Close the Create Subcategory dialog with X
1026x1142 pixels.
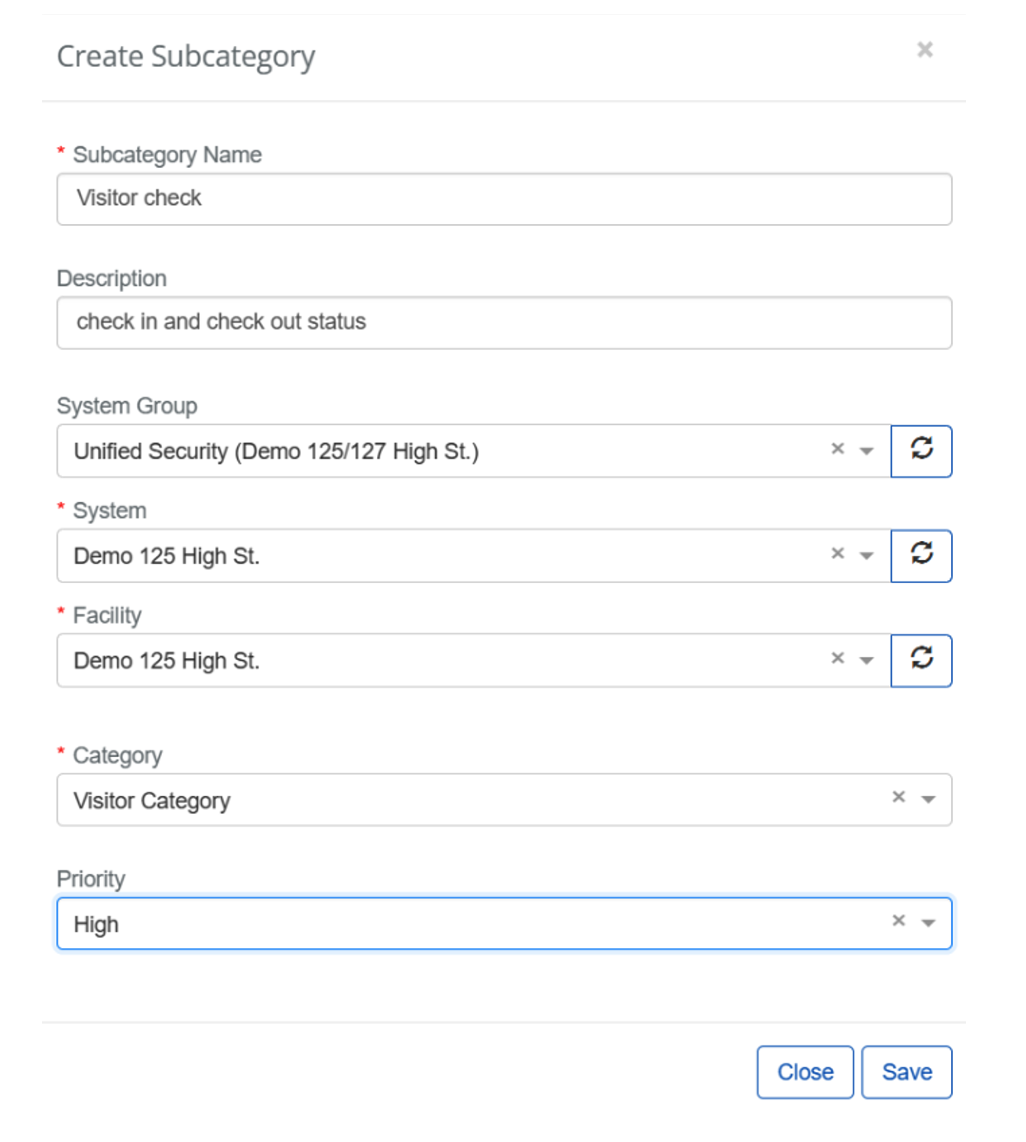925,50
